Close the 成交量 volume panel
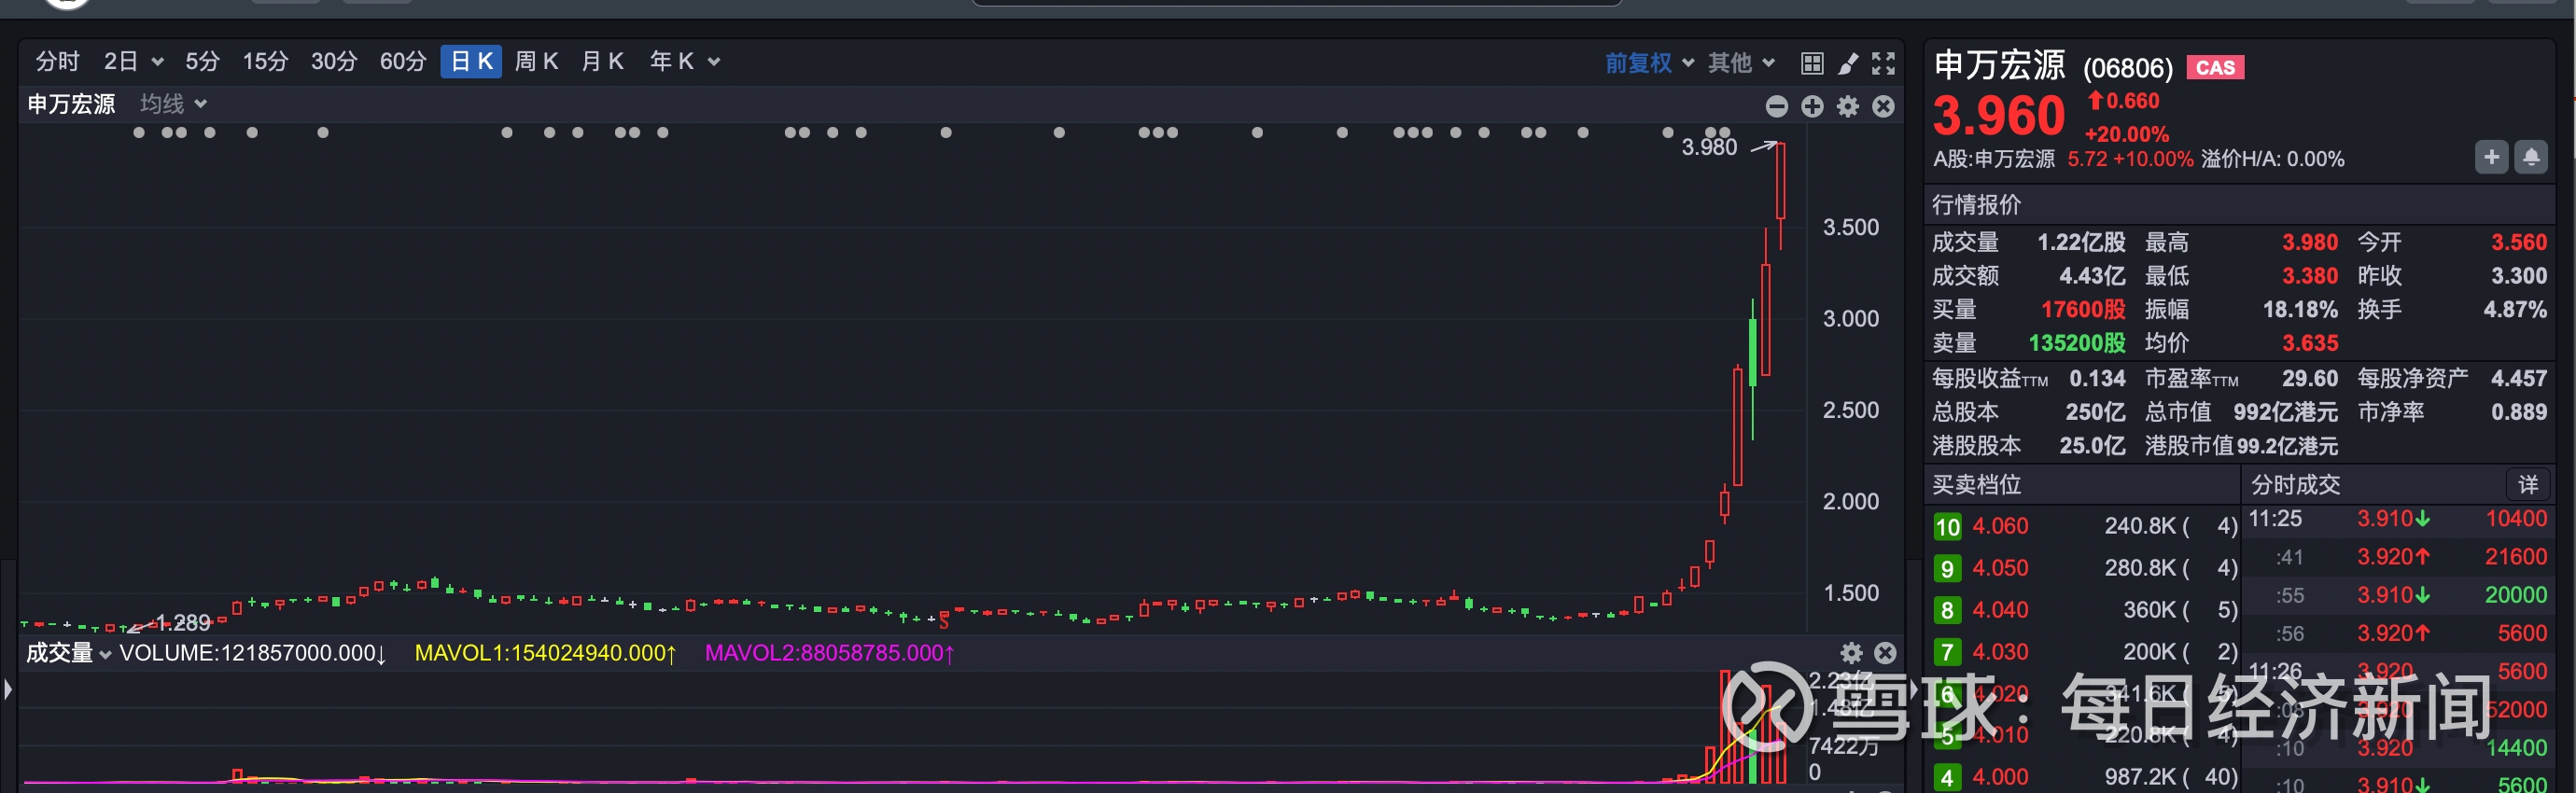2576x793 pixels. tap(1885, 653)
